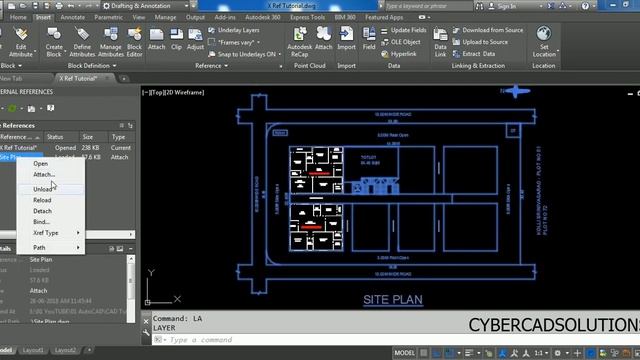Choose Attach... from the context menu
640x360 pixels.
(51, 174)
